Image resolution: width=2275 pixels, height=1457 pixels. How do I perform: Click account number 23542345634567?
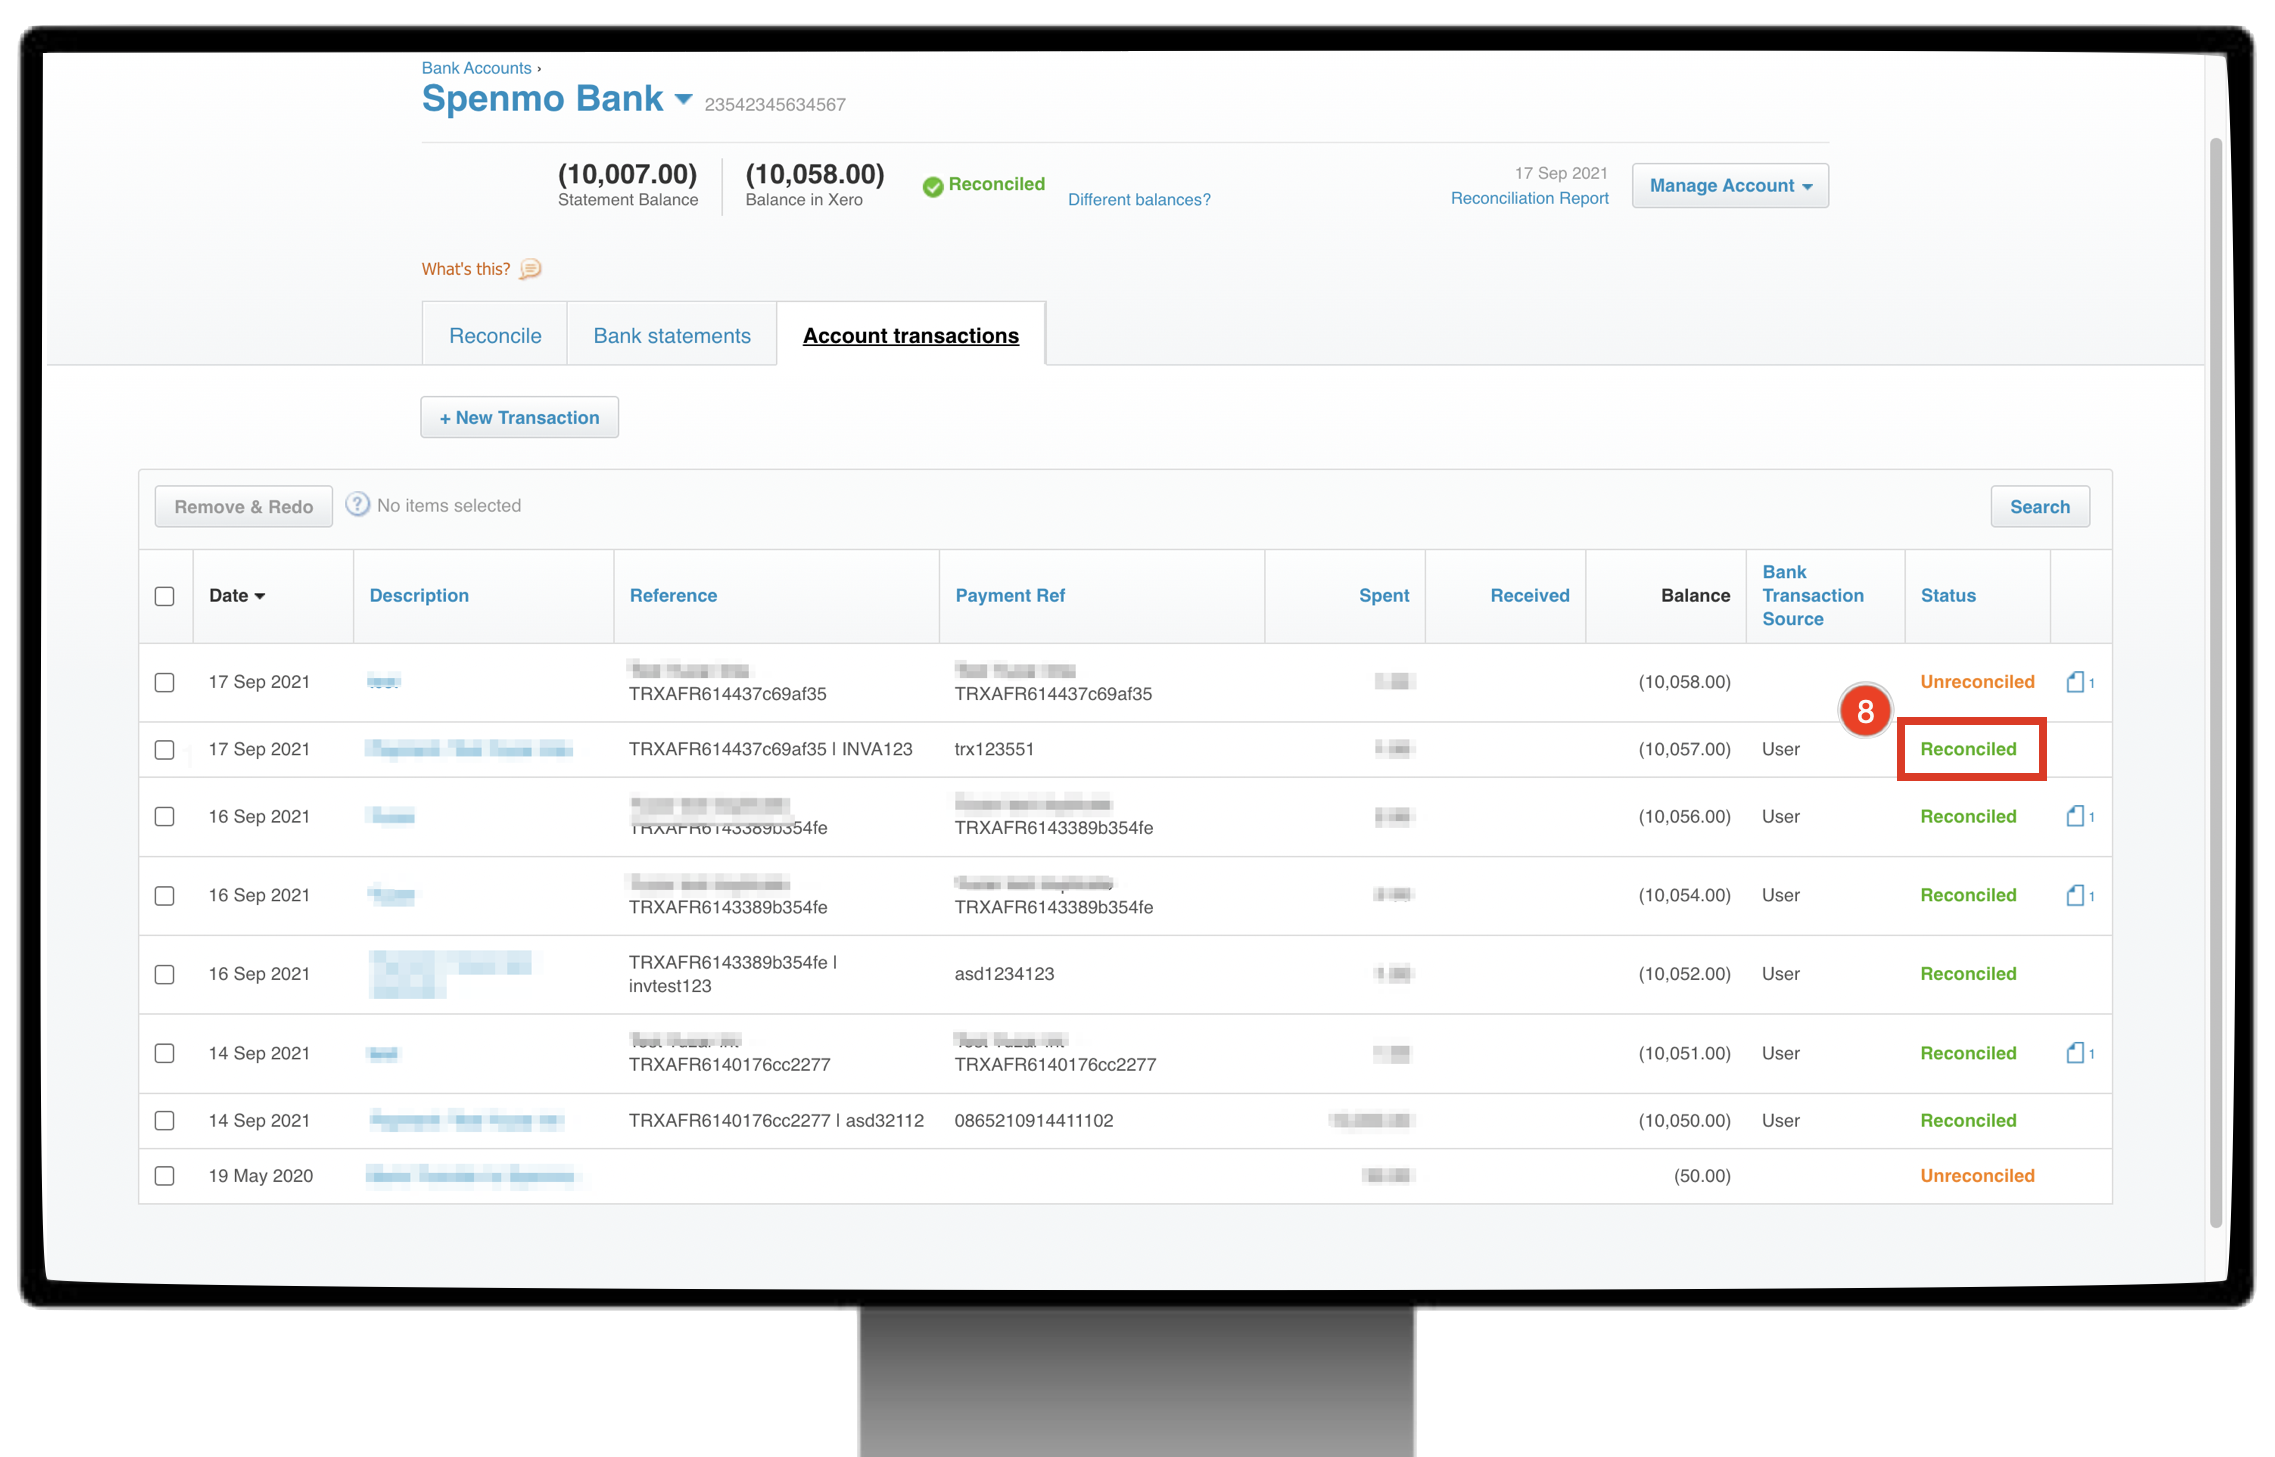tap(775, 105)
